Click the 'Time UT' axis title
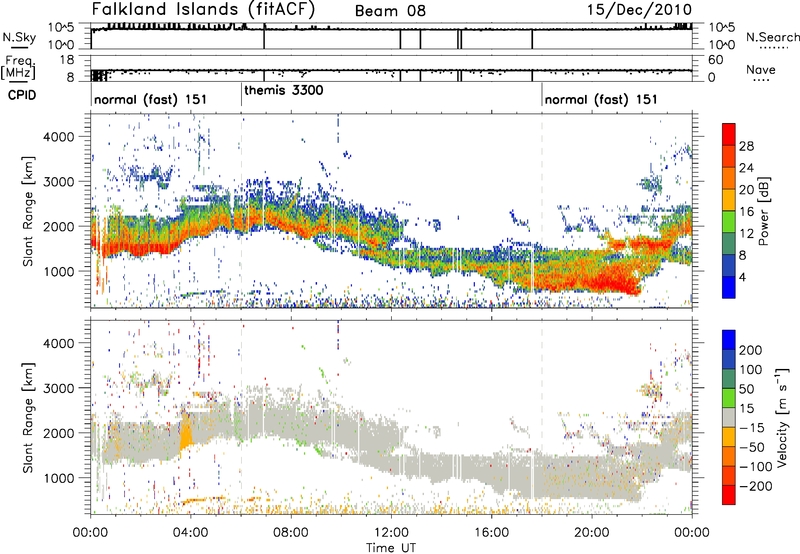Image resolution: width=800 pixels, height=554 pixels. pos(391,547)
